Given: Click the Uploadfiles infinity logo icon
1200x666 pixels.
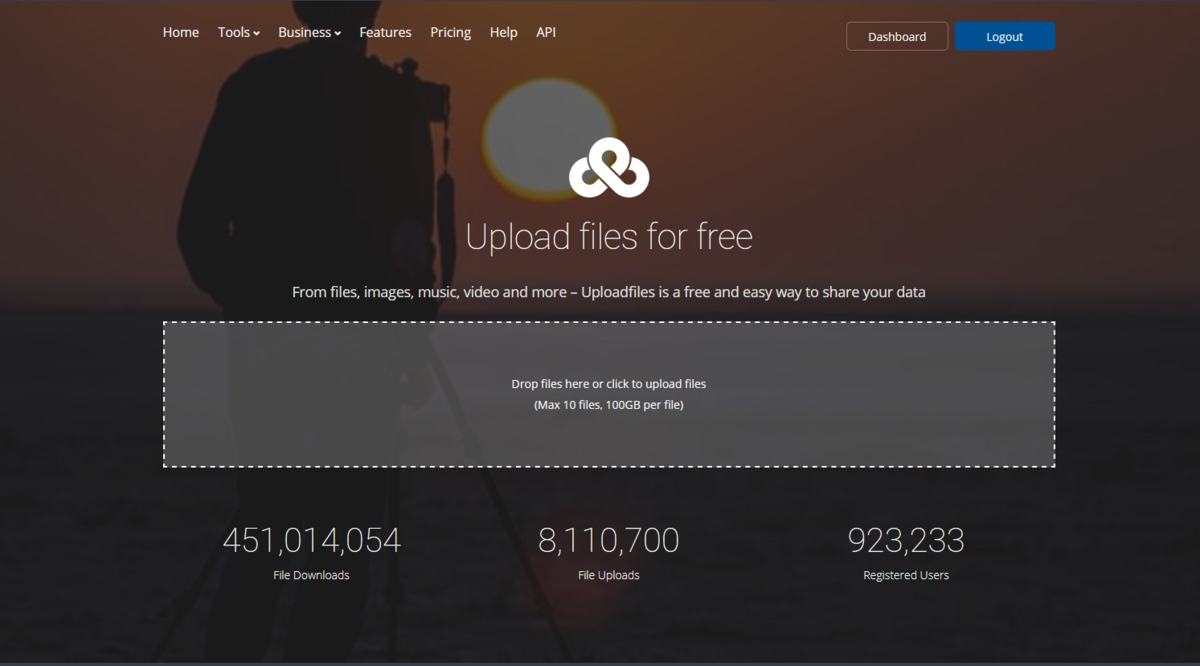Looking at the screenshot, I should coord(608,167).
